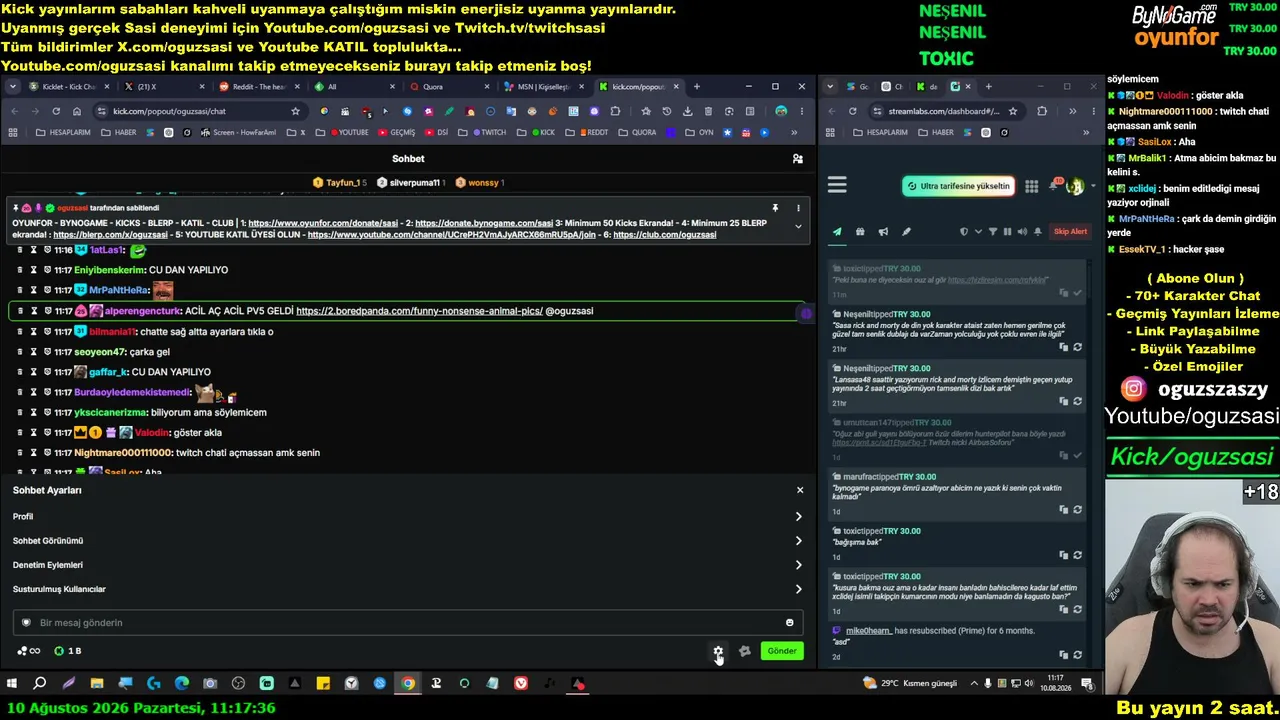Close the Sohbet Ayarları panel
1280x720 pixels.
[800, 490]
